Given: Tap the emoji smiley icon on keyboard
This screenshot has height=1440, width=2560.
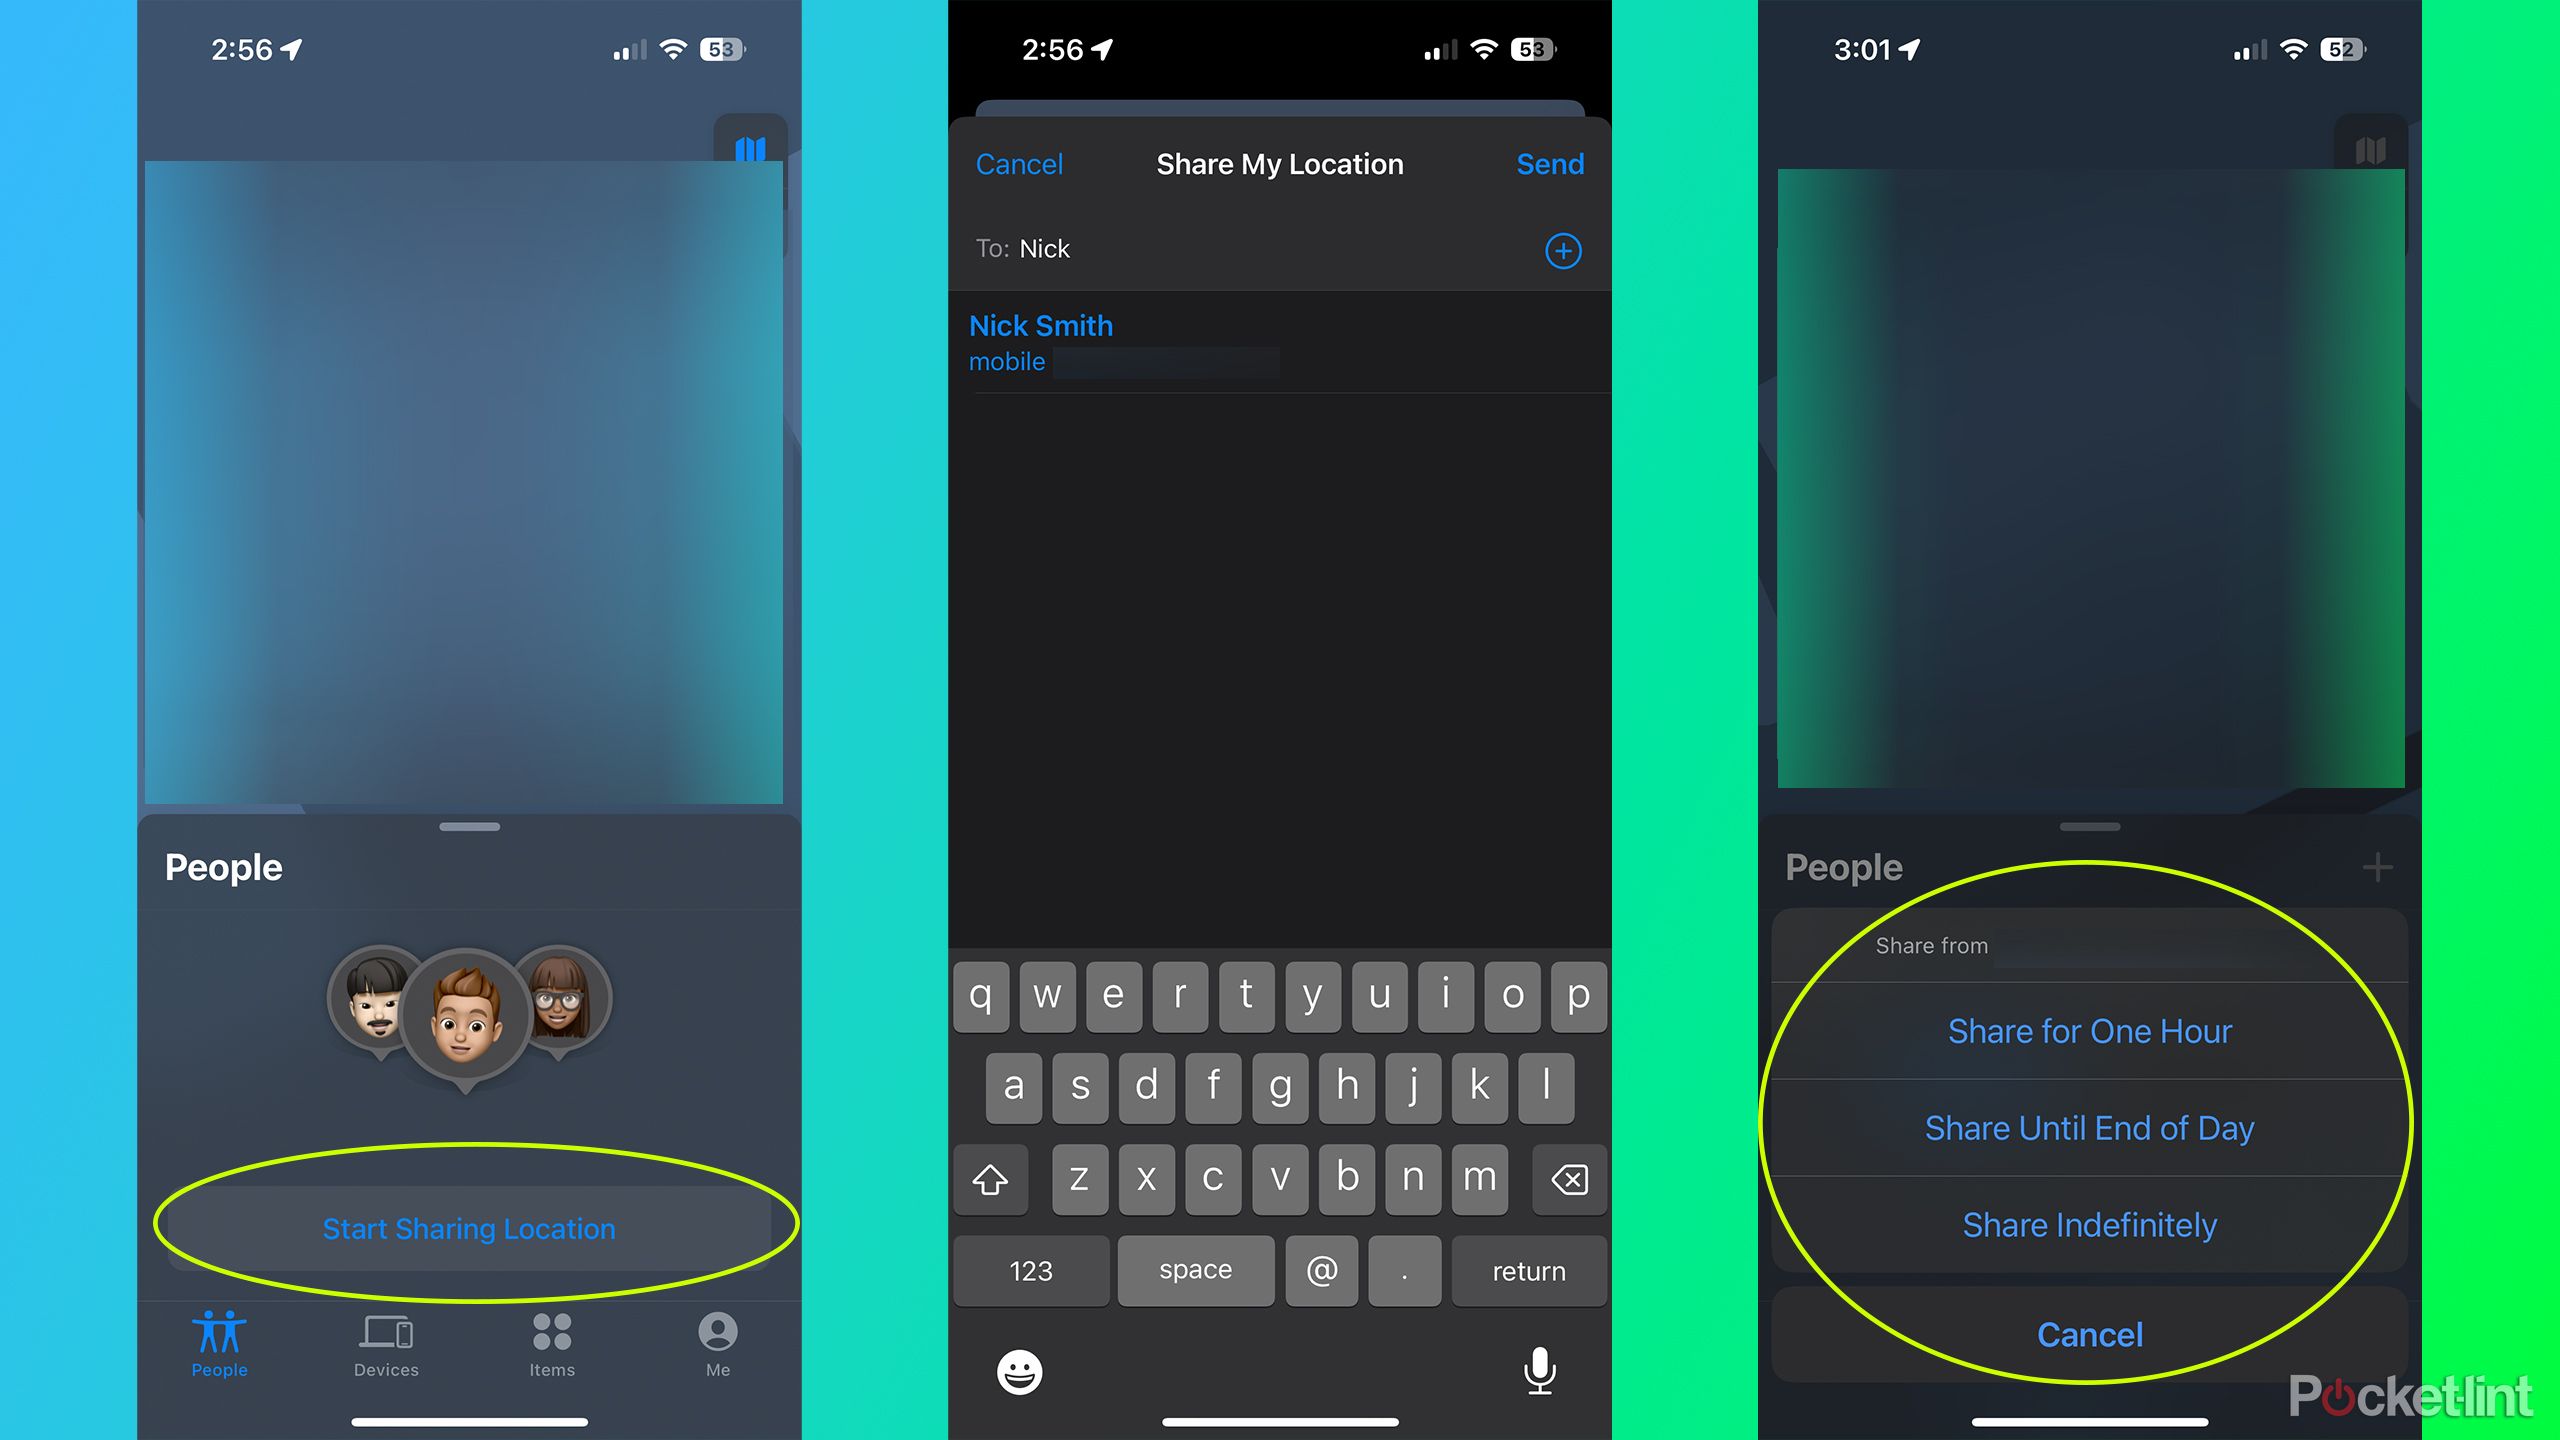Looking at the screenshot, I should point(1018,1371).
